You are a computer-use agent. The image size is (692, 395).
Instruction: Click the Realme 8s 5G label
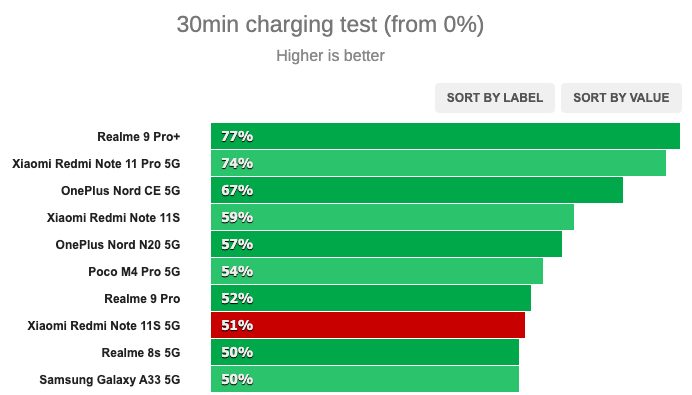(x=141, y=353)
